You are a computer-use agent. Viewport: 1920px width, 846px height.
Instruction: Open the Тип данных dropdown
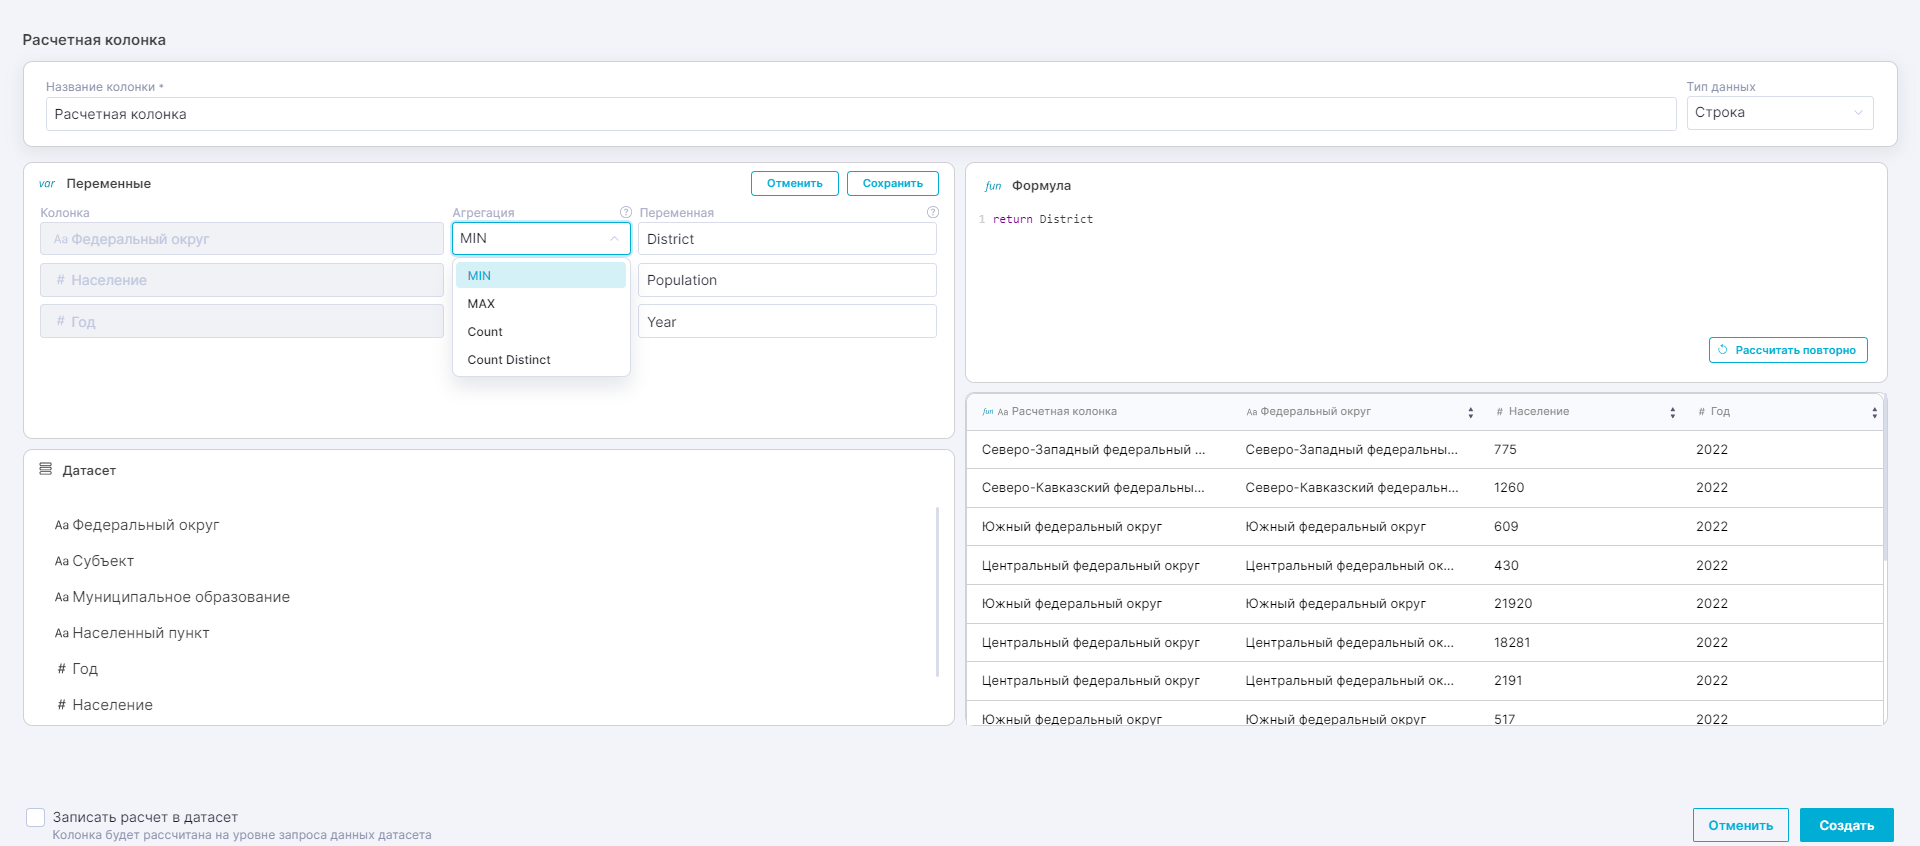1779,113
